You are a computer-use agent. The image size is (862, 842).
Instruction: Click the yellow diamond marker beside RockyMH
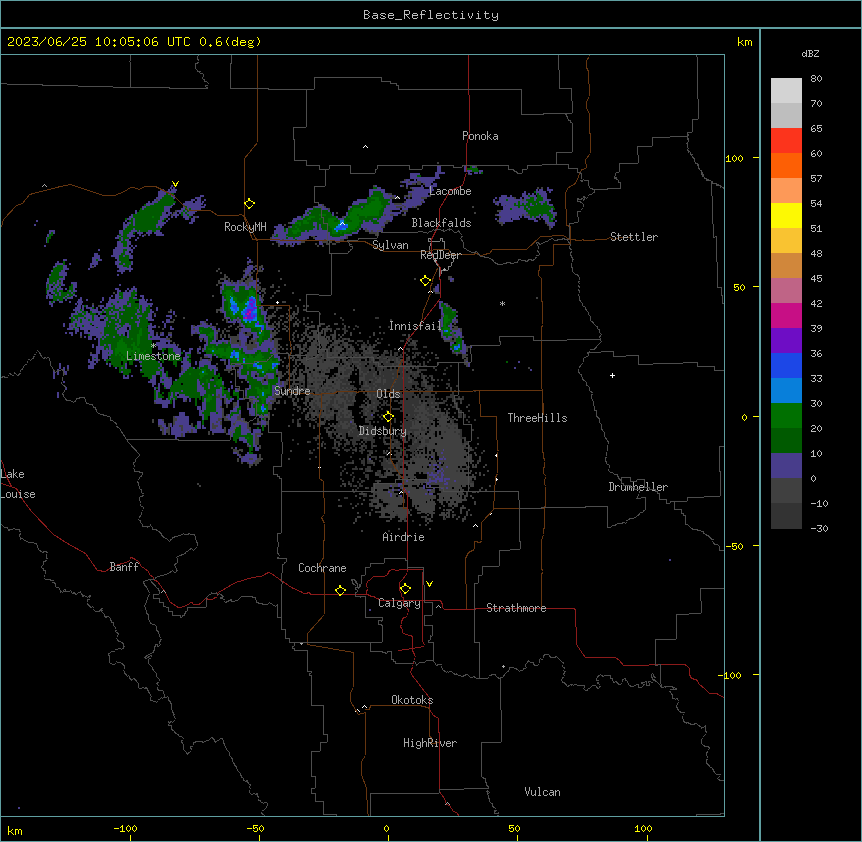[x=249, y=204]
